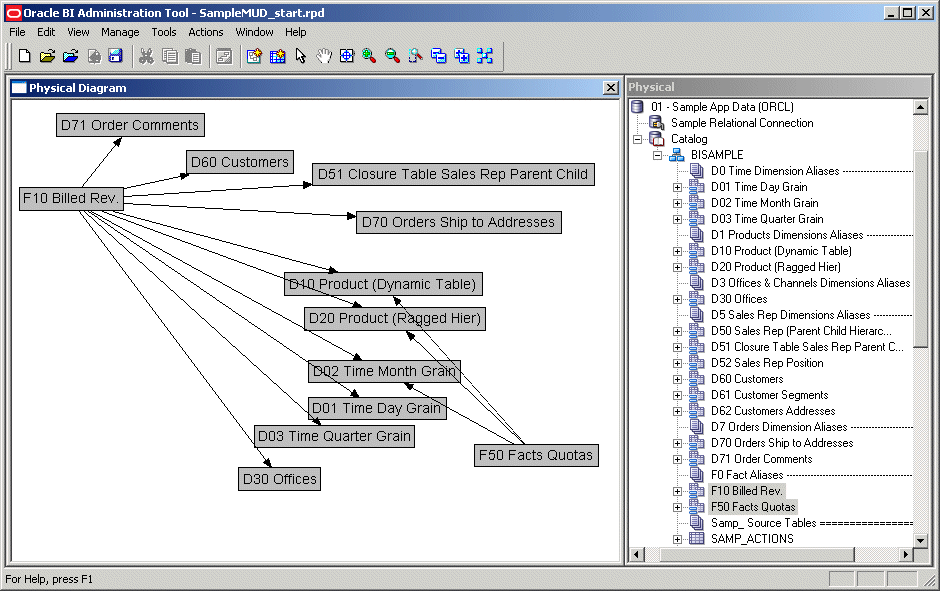
Task: Select the D71 Order Comments diagram box
Action: click(130, 125)
